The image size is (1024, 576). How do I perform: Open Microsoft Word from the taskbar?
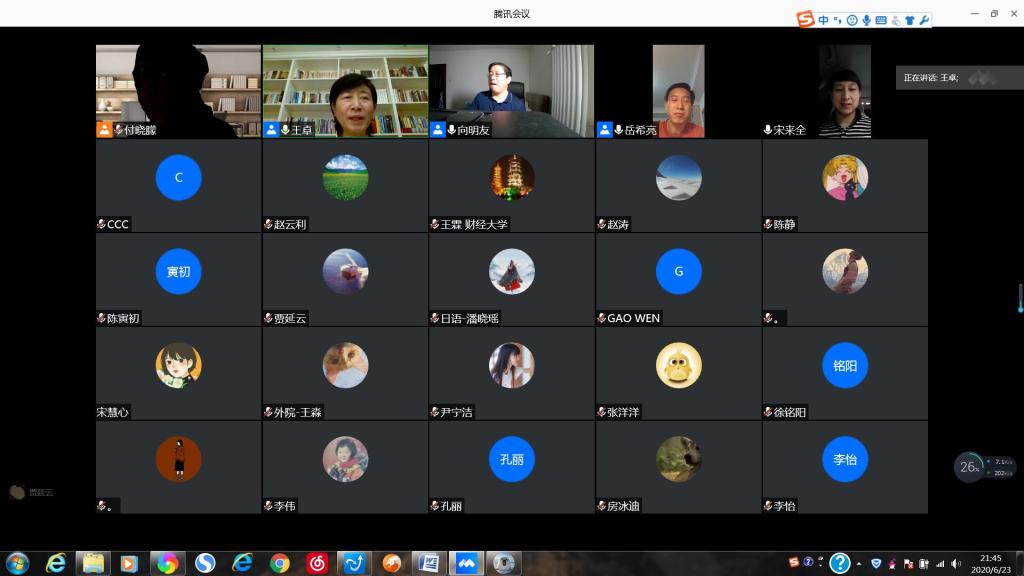pos(428,563)
